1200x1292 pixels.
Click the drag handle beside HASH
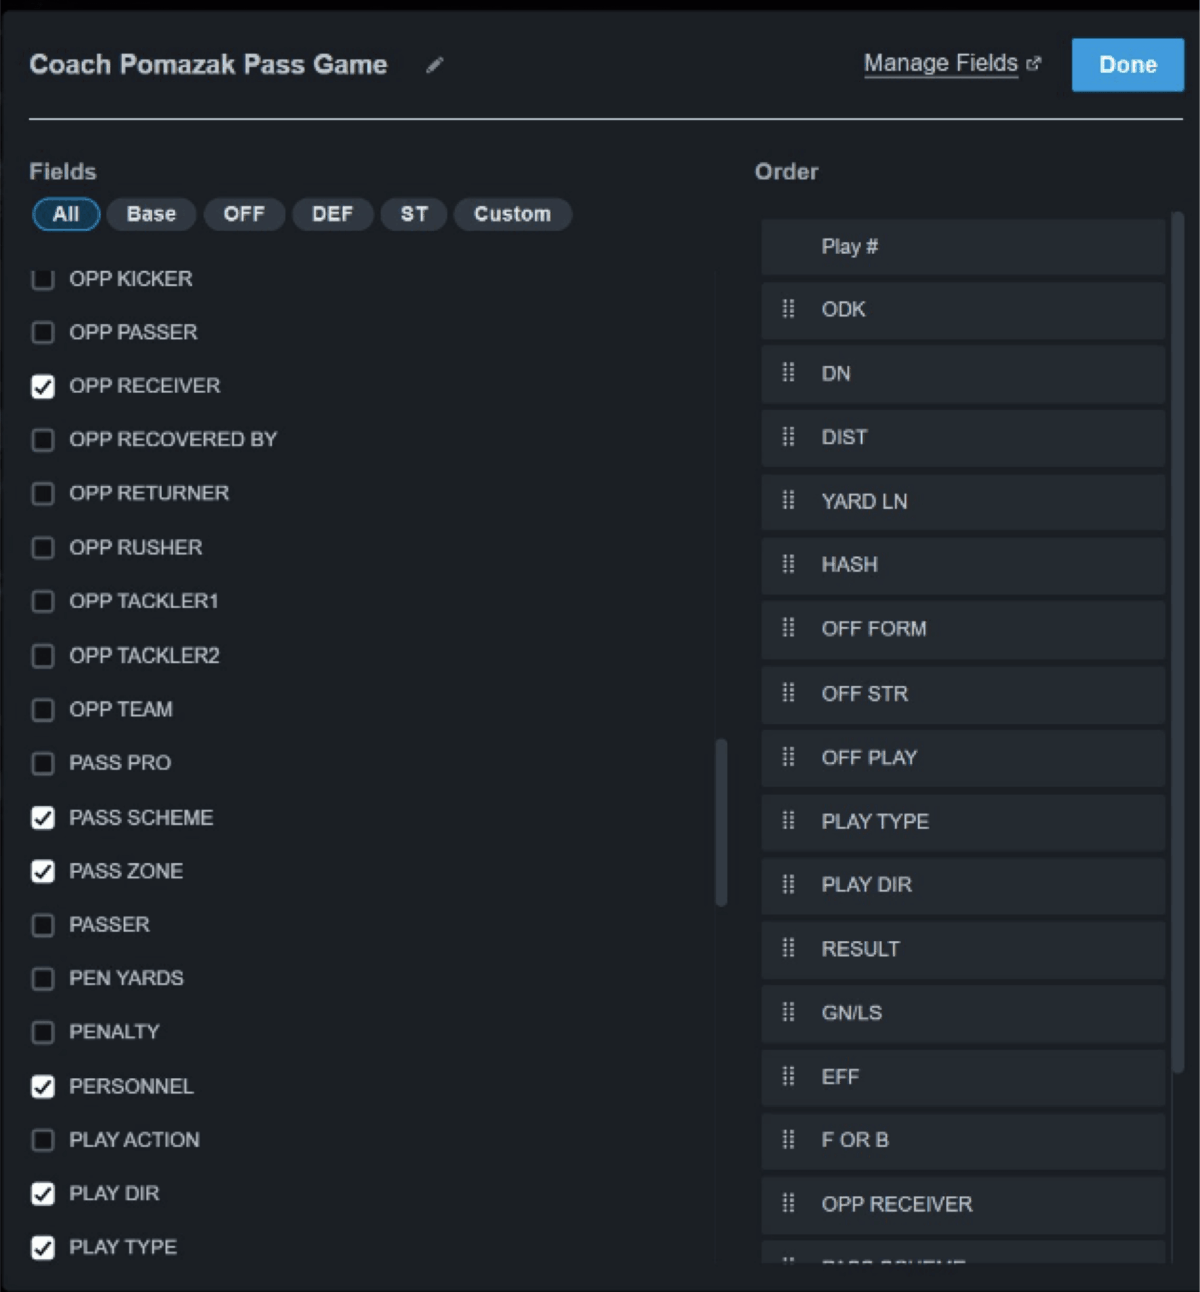click(788, 564)
